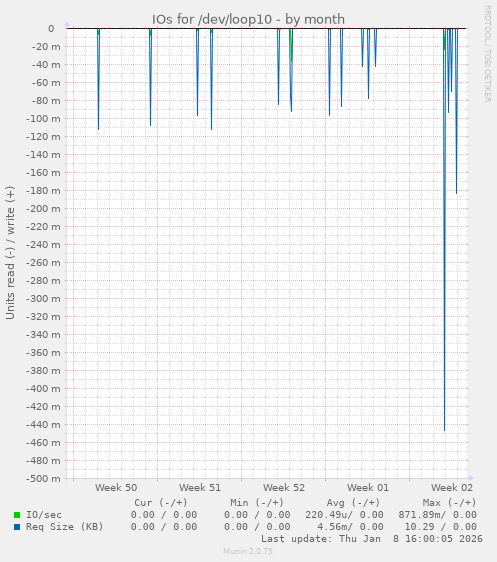497x562 pixels.
Task: Click the 'Avg (-/+)' column header
Action: [353, 503]
